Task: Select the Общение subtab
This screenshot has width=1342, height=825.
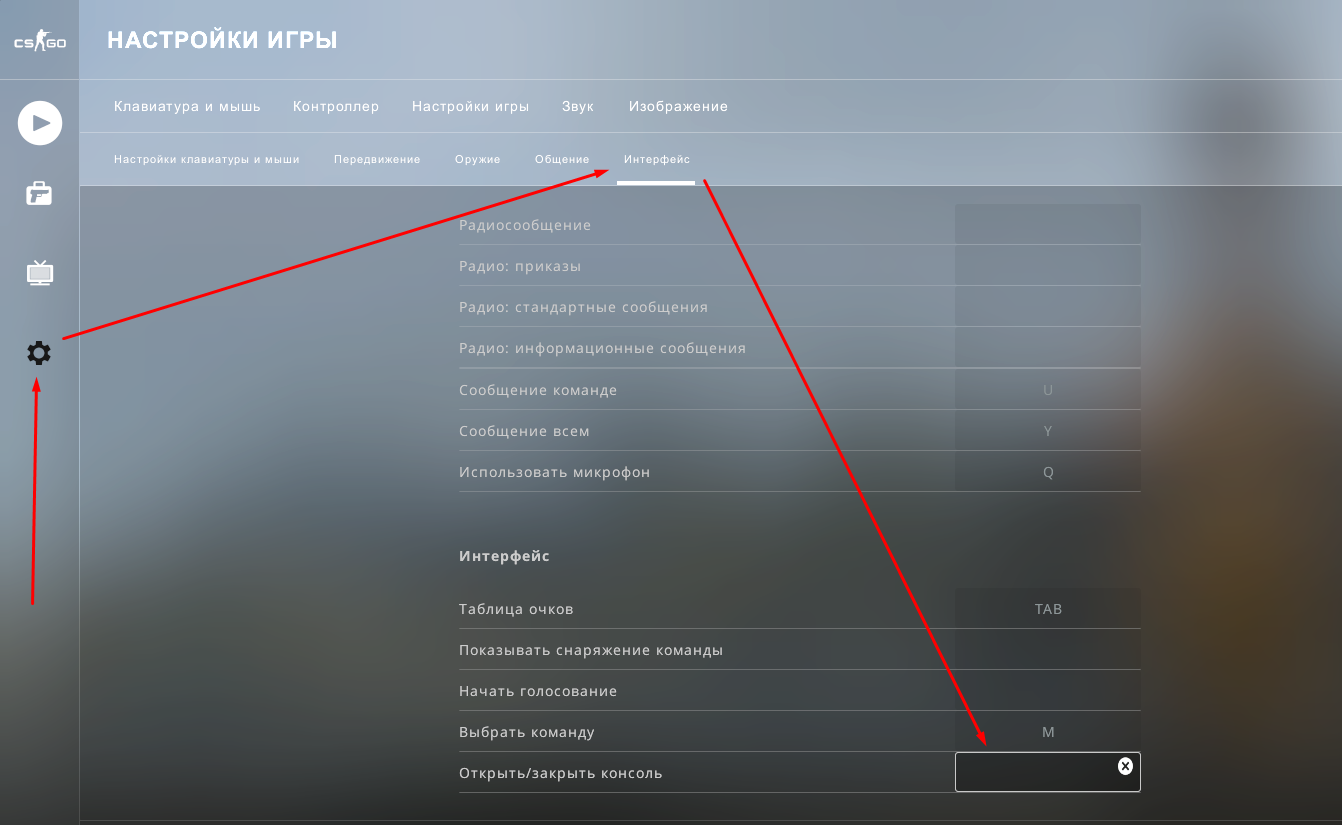Action: tap(562, 159)
